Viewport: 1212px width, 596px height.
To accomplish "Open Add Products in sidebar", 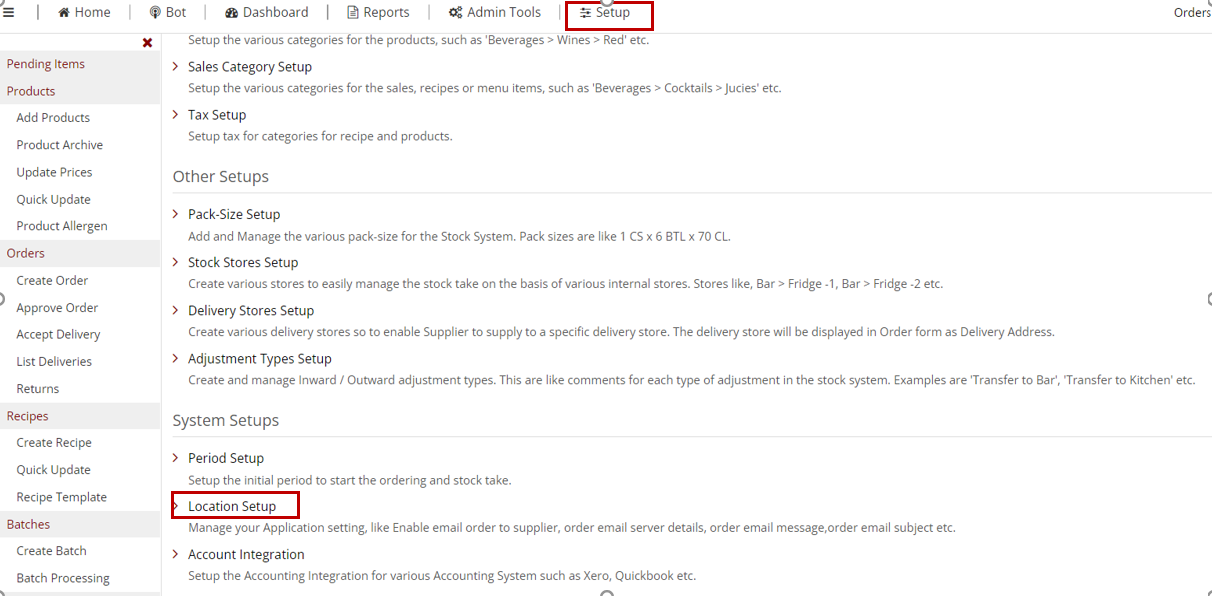I will (x=53, y=118).
